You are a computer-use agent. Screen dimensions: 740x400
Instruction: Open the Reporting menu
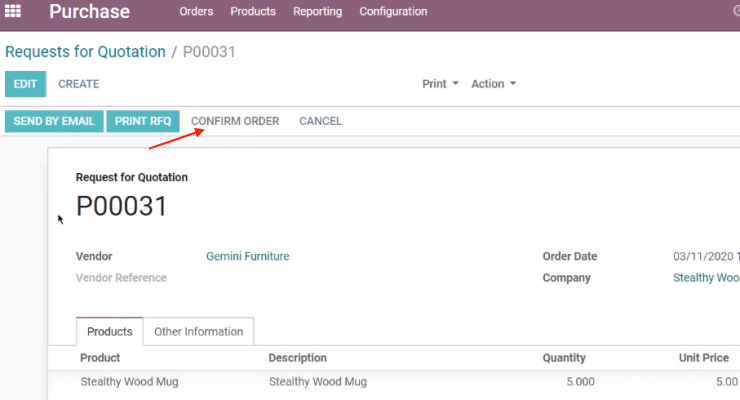317,11
